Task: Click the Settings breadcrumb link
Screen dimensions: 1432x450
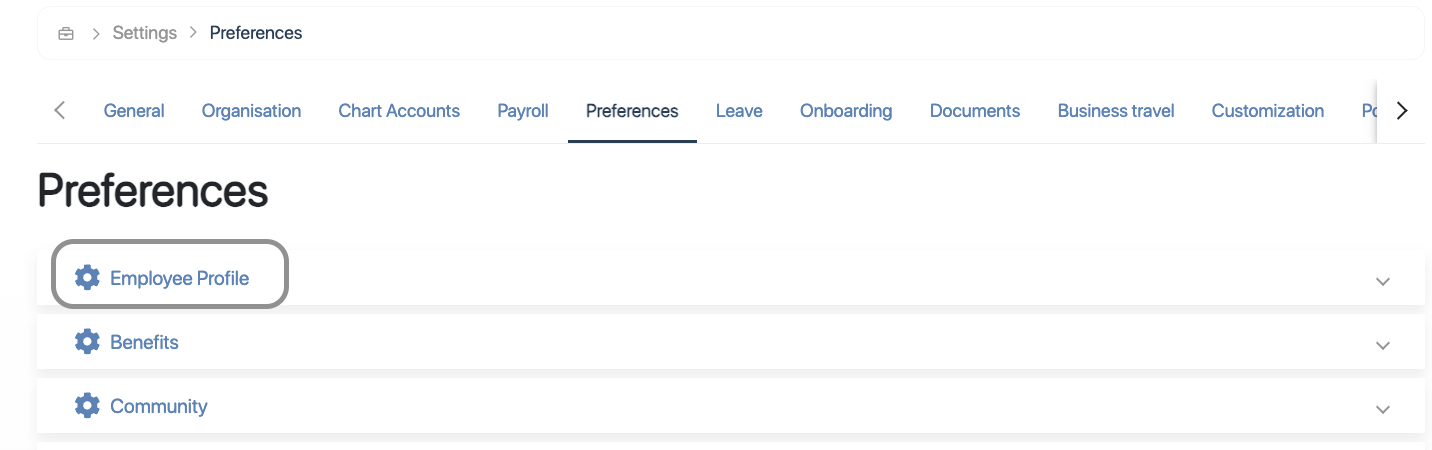Action: pyautogui.click(x=144, y=33)
